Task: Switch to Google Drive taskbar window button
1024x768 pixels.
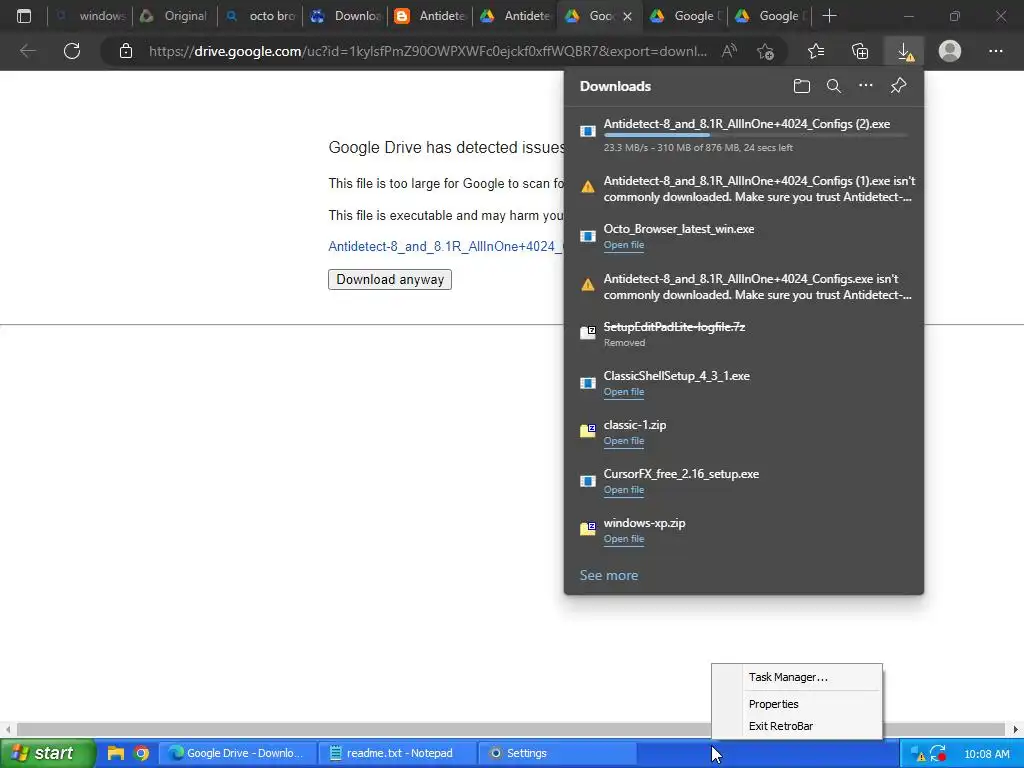Action: tap(238, 753)
